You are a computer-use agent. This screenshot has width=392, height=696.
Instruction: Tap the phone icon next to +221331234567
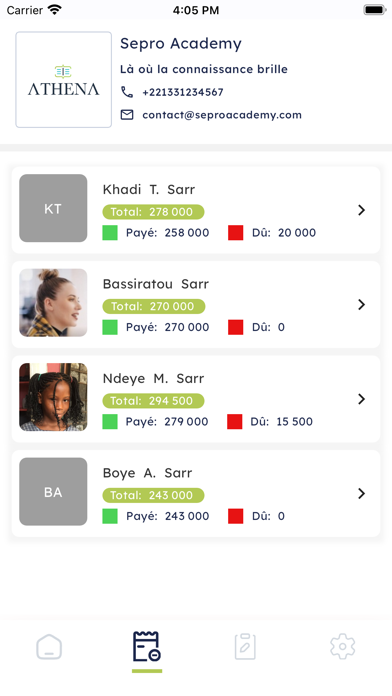tap(127, 92)
